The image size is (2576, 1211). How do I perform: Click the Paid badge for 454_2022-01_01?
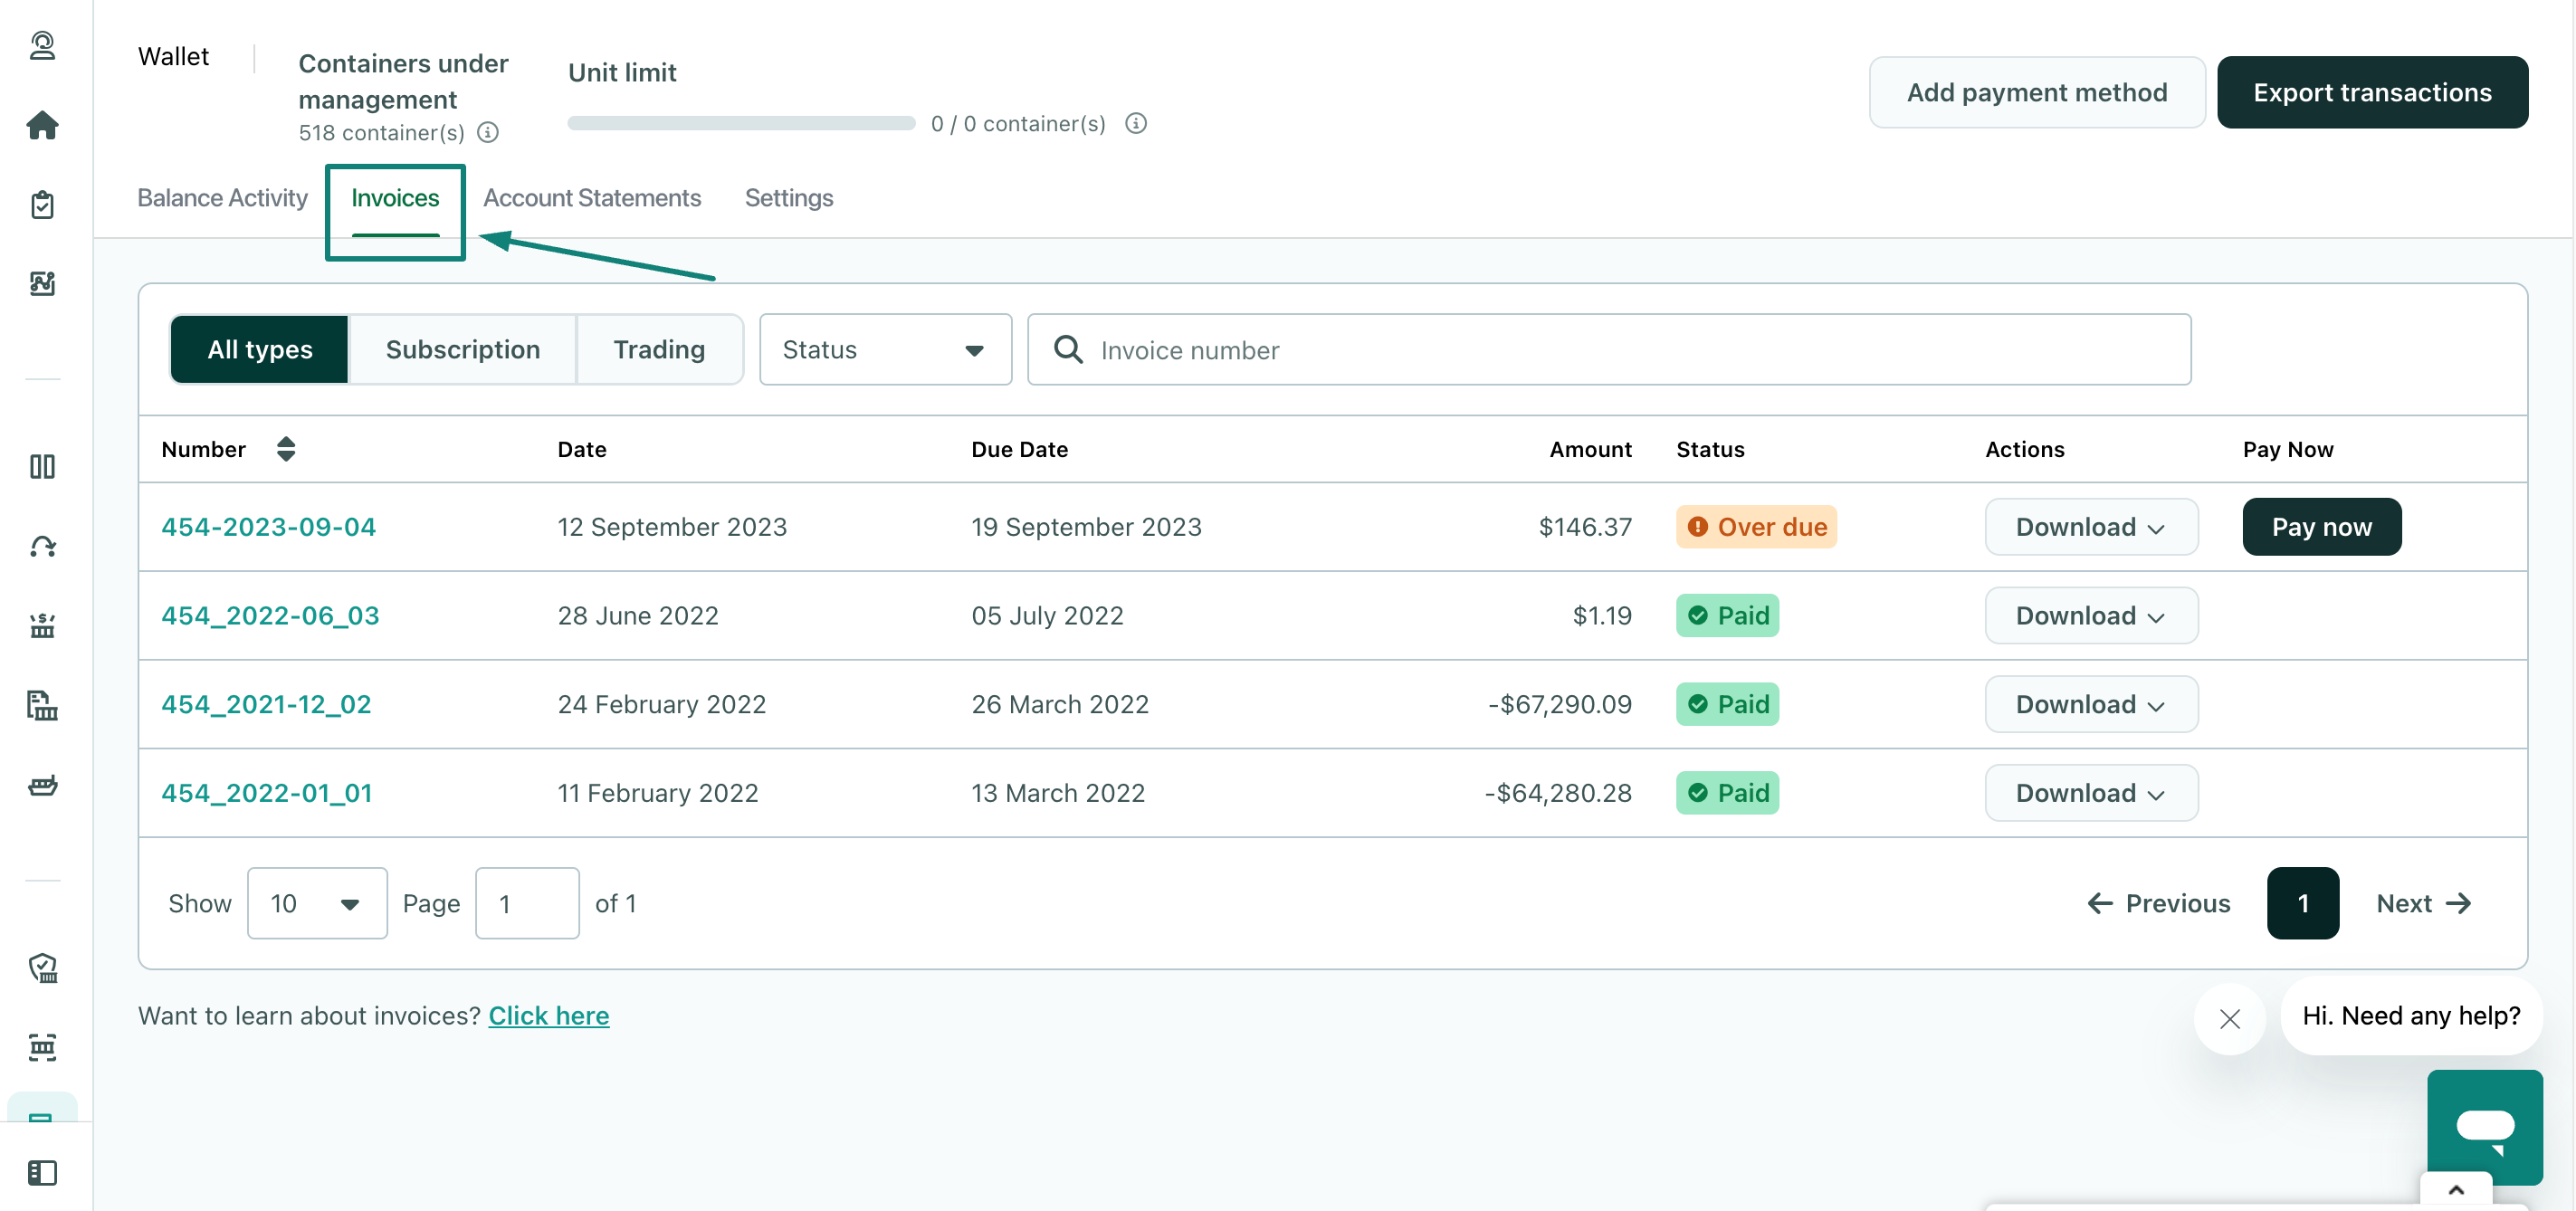click(1727, 793)
